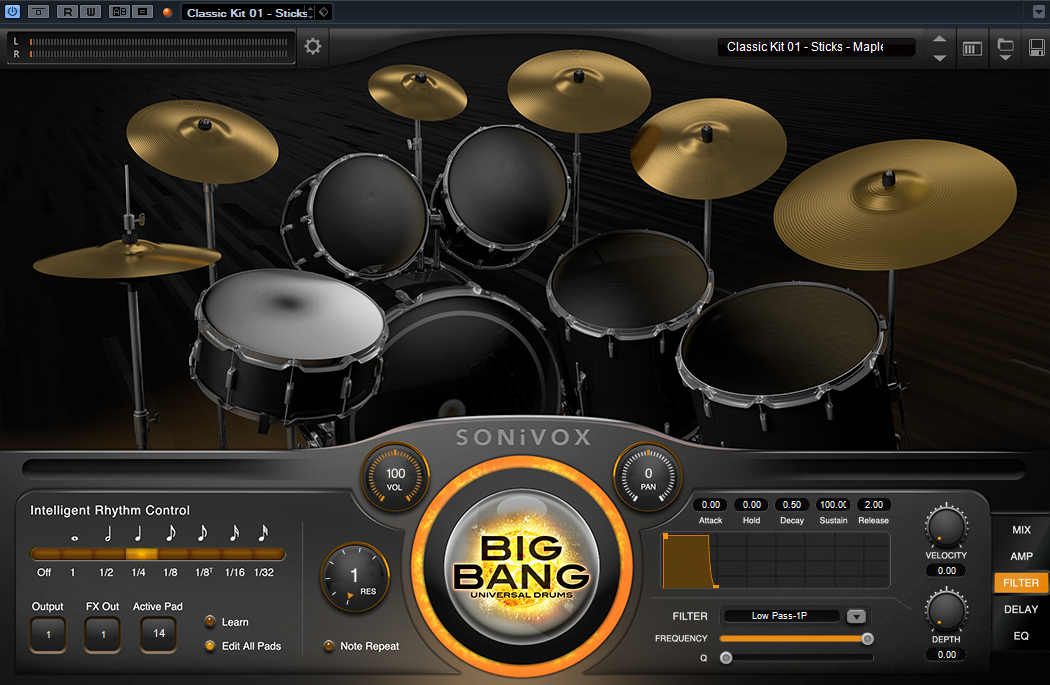Enable the Learn toggle
1050x685 pixels.
[x=210, y=621]
